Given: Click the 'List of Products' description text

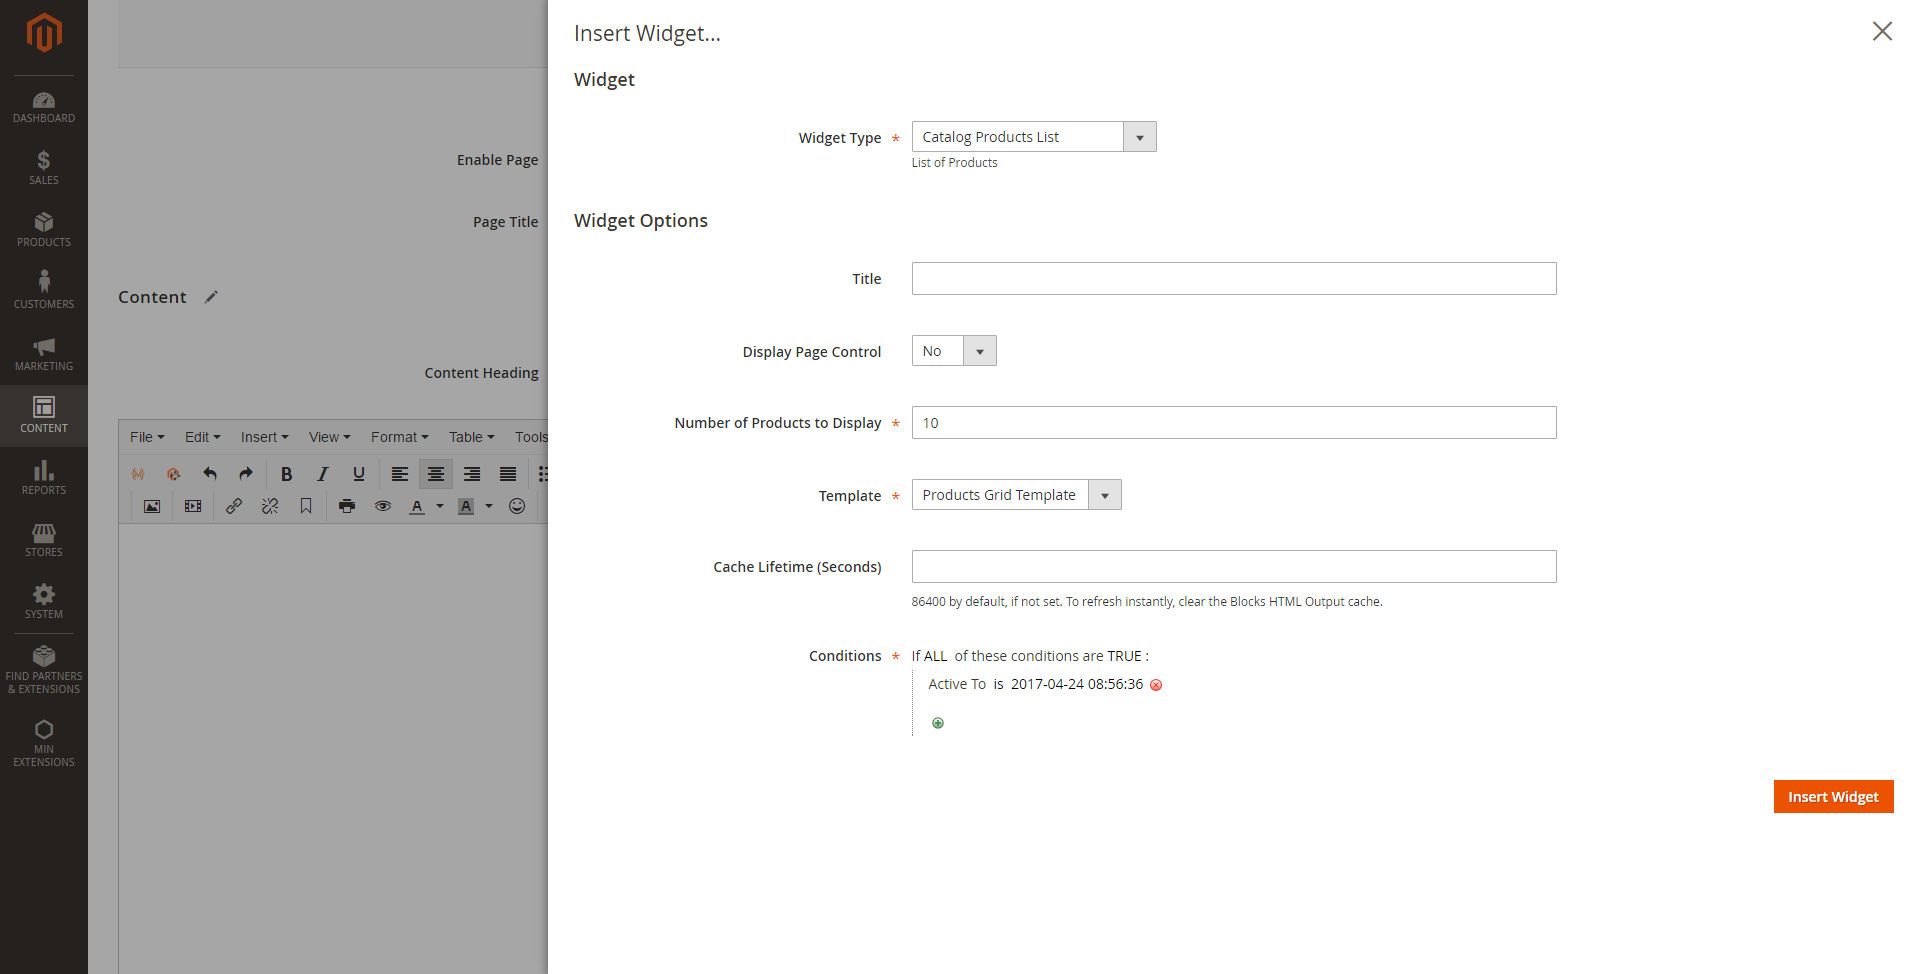Looking at the screenshot, I should (x=954, y=163).
